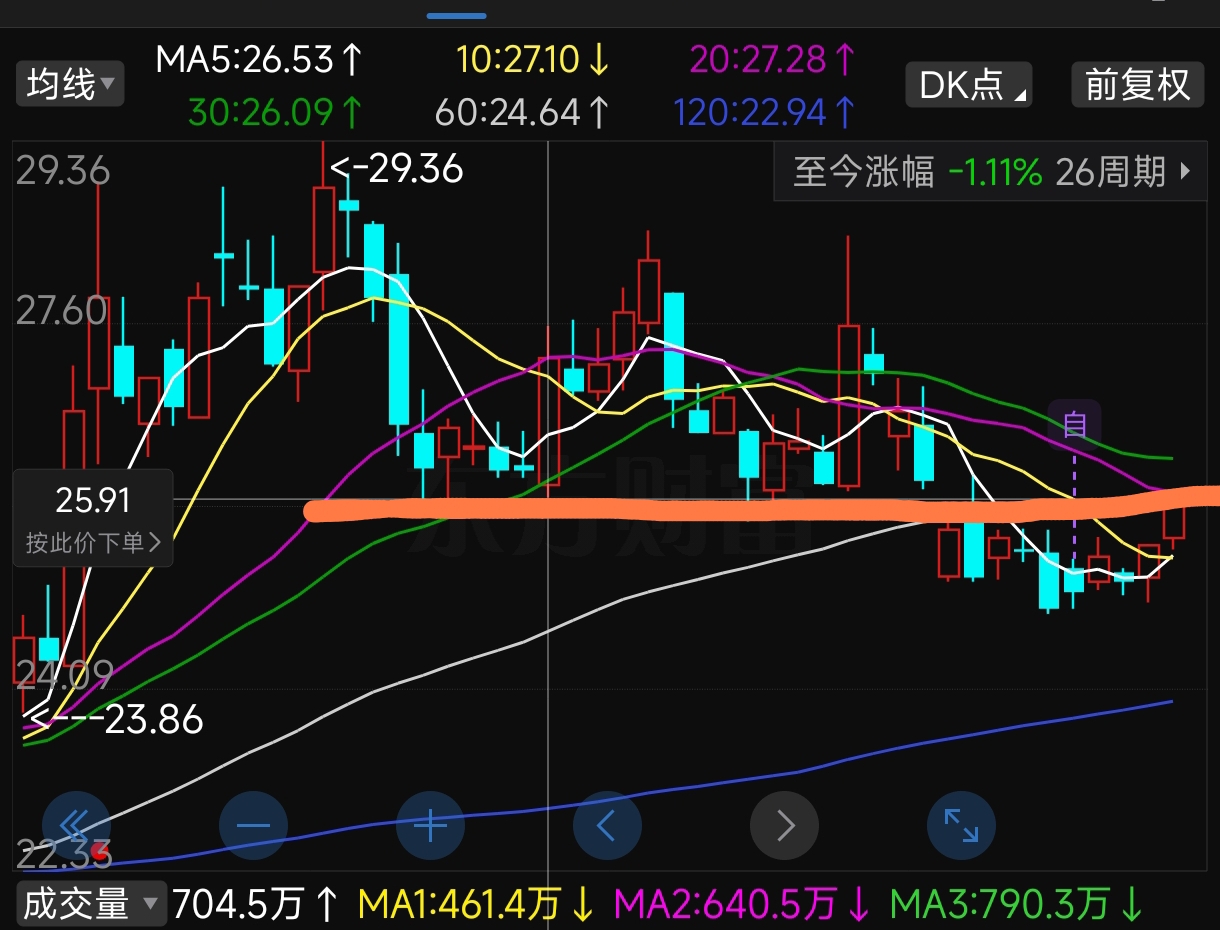Select the blue 120:22.94 moving average value
Viewport: 1220px width, 930px height.
pos(764,112)
